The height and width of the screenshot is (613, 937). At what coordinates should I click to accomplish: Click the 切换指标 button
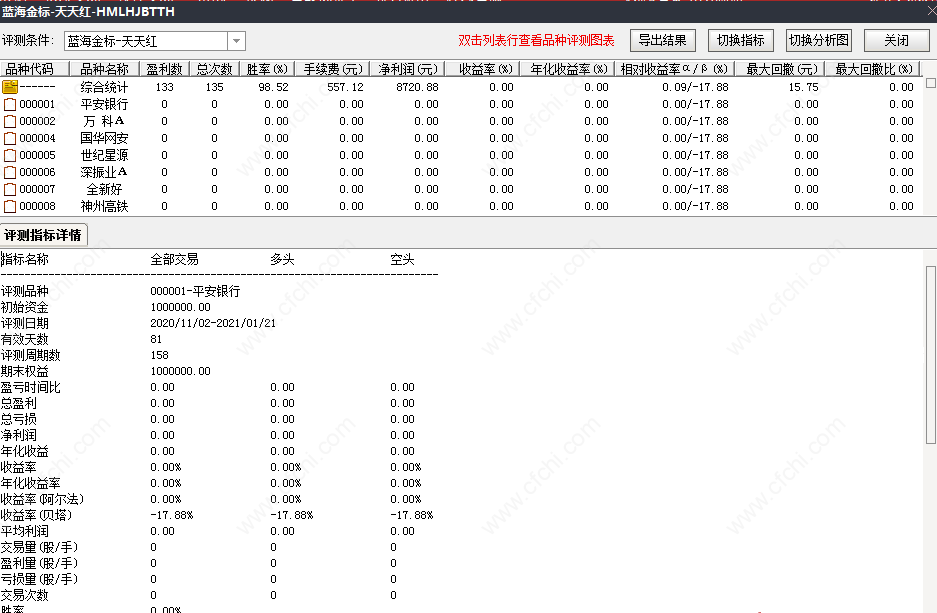740,41
